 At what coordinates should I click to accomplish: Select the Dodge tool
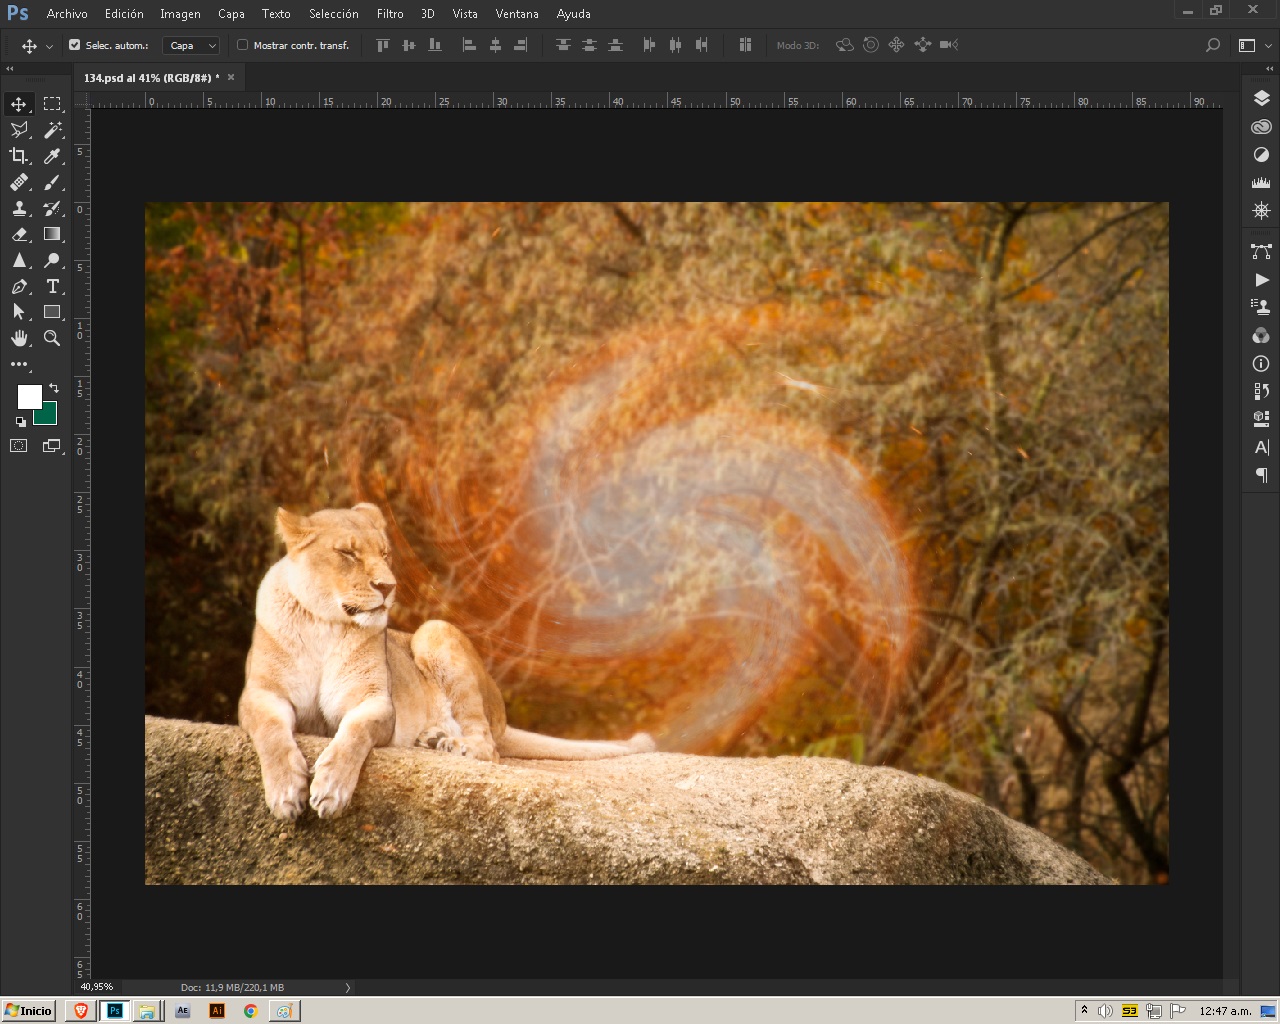(x=52, y=260)
